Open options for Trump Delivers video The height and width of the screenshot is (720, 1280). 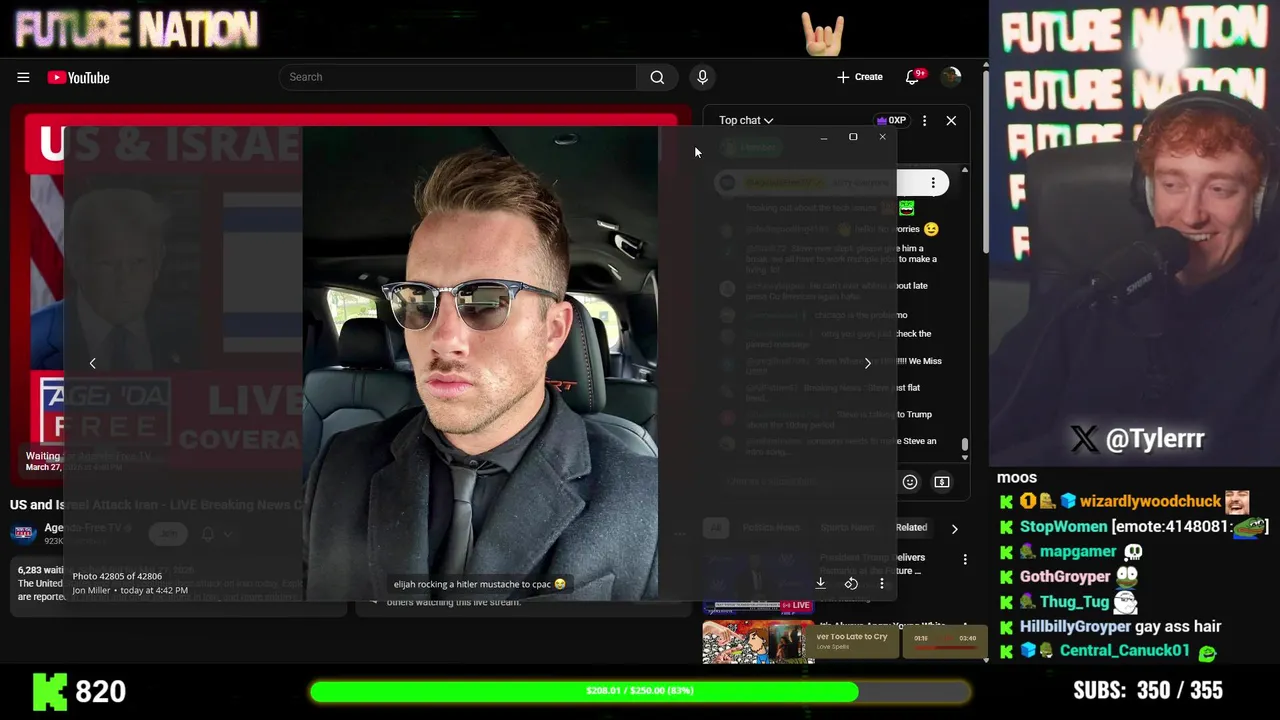tap(965, 560)
